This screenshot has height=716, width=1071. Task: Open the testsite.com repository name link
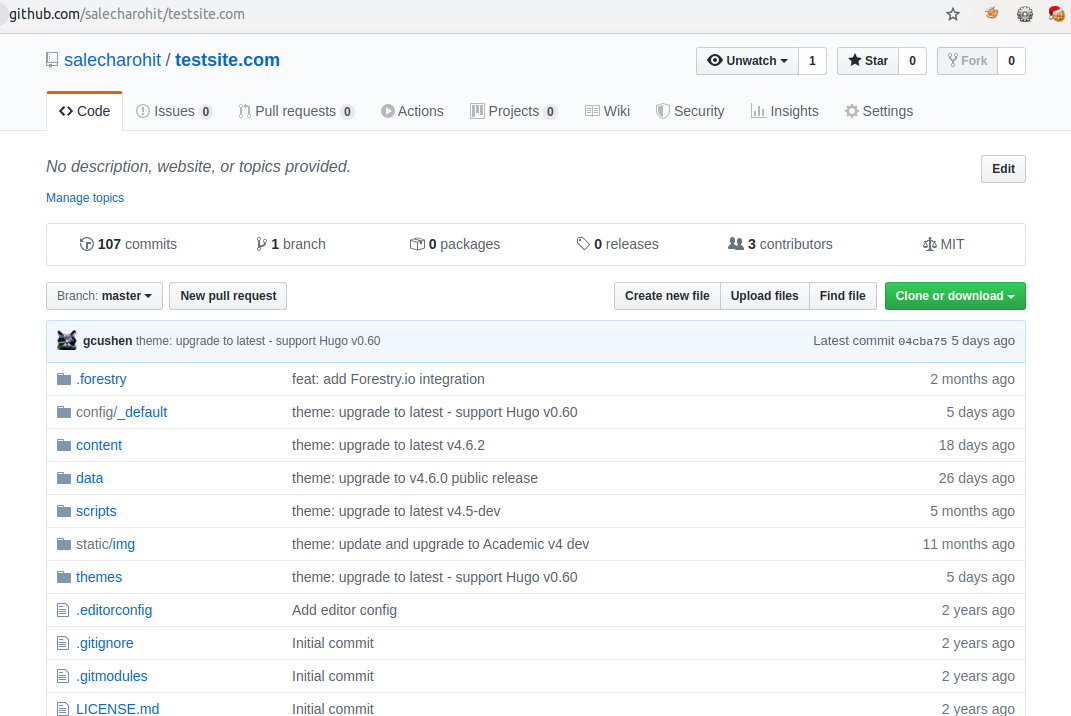click(227, 60)
